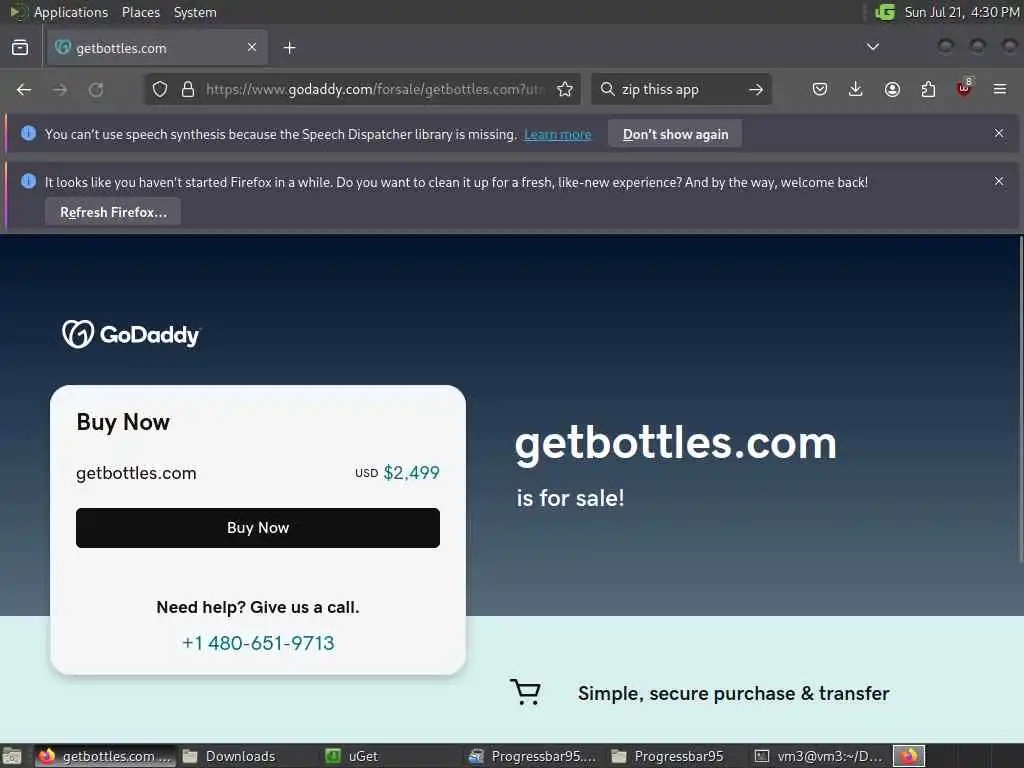The width and height of the screenshot is (1024, 768).
Task: Switch to Progressbar95 folder in taskbar
Action: (x=669, y=756)
